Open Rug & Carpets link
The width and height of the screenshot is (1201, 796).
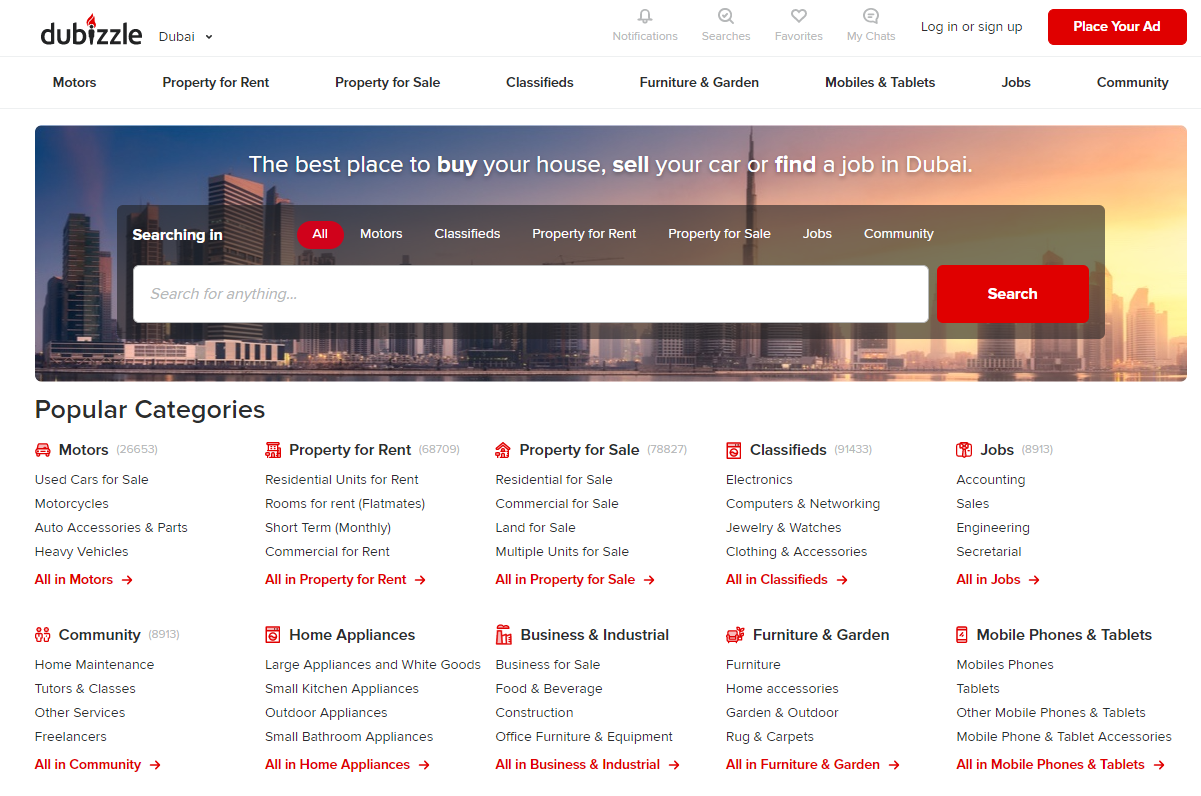(770, 737)
